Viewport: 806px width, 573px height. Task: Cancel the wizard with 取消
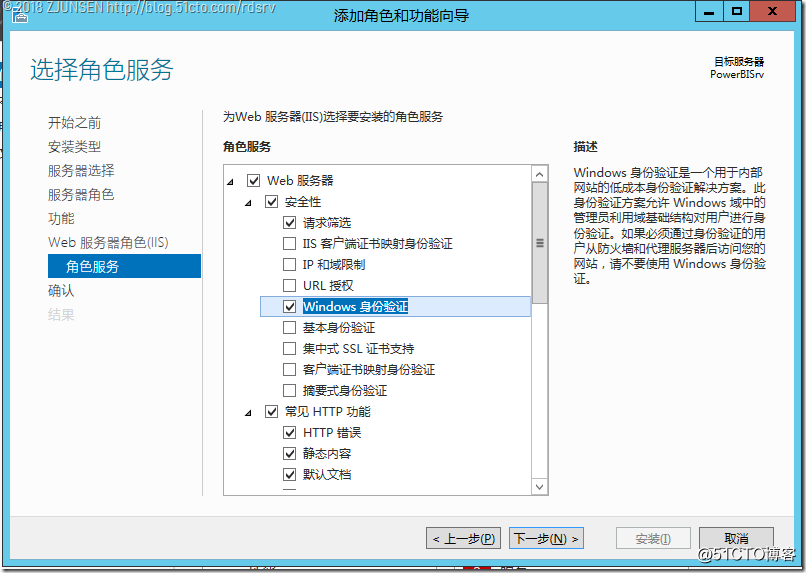(x=736, y=539)
